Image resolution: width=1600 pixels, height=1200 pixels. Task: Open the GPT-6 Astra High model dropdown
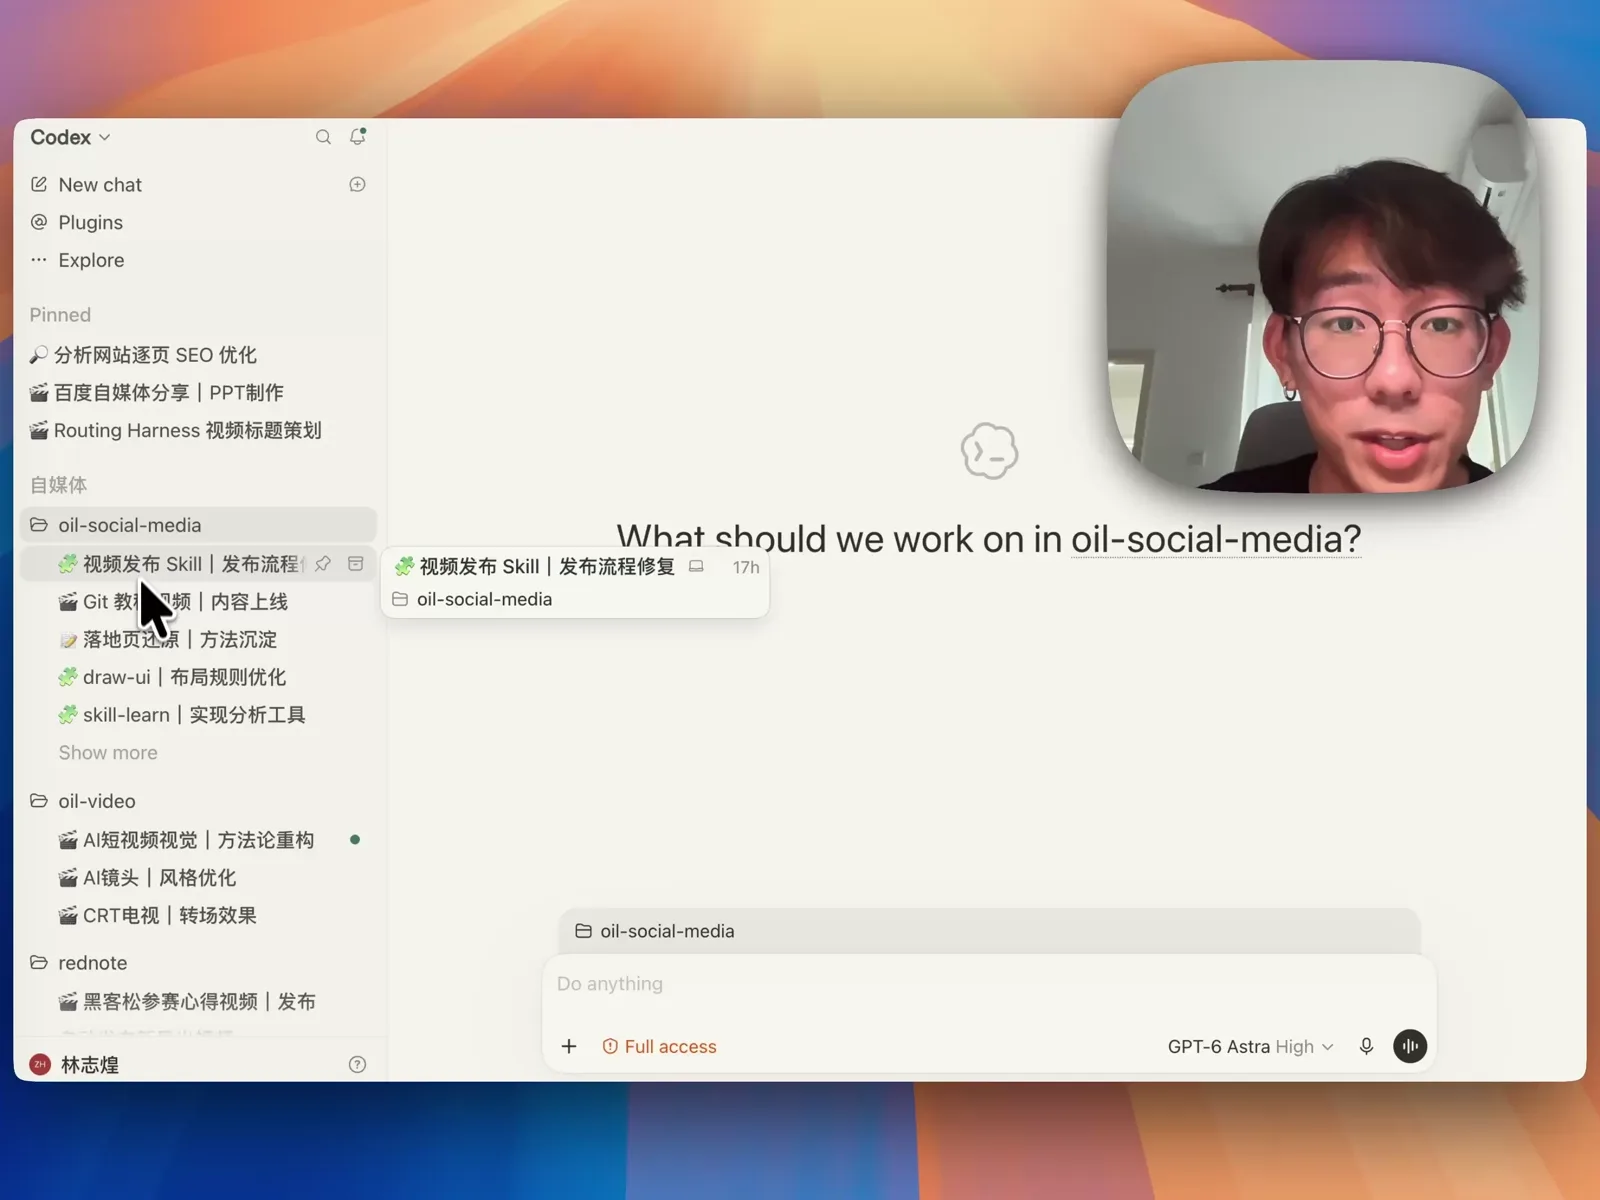point(1251,1046)
